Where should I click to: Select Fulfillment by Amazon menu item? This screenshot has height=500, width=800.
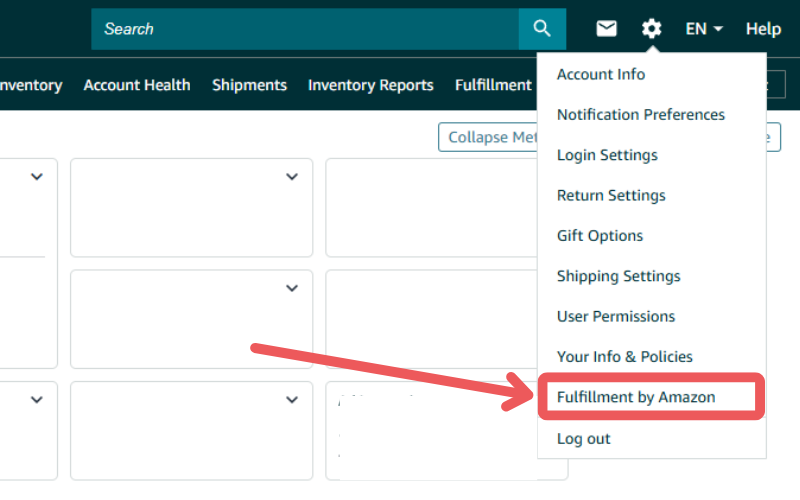coord(636,397)
